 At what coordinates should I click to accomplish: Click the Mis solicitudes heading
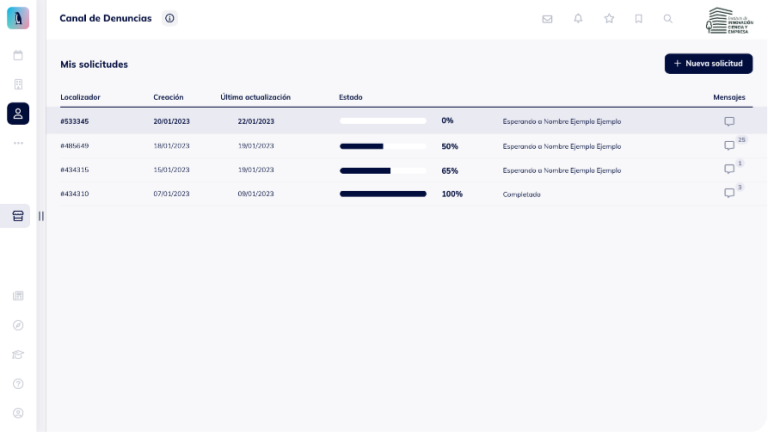click(94, 64)
